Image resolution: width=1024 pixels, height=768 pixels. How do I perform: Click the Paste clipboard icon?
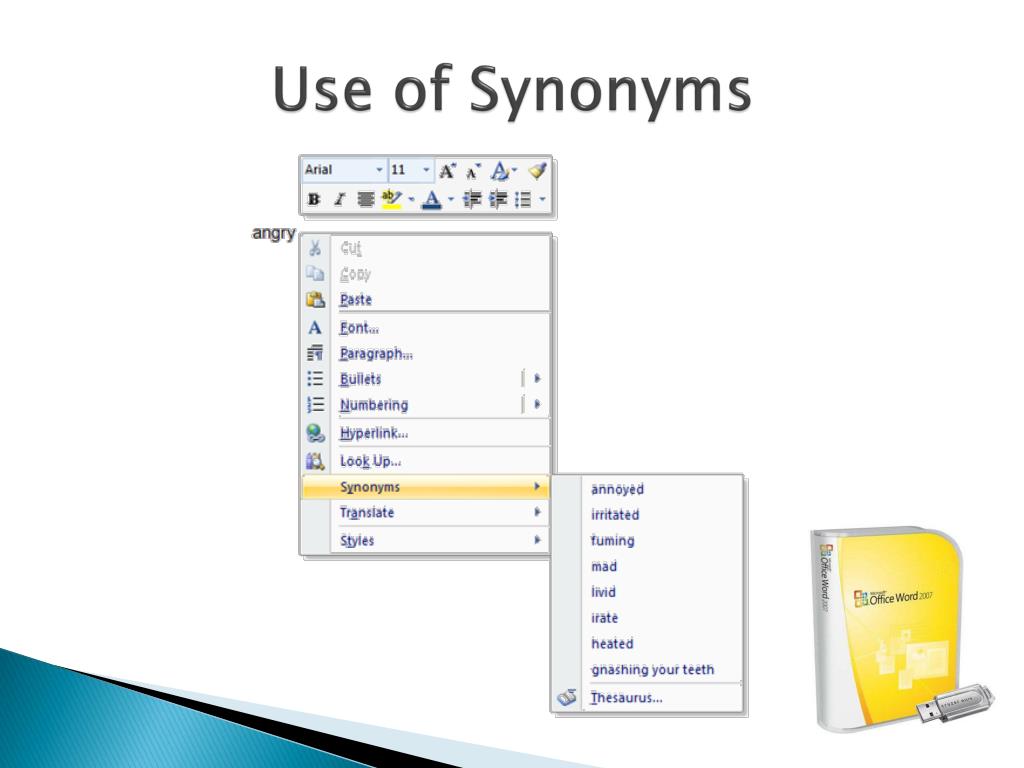coord(315,300)
